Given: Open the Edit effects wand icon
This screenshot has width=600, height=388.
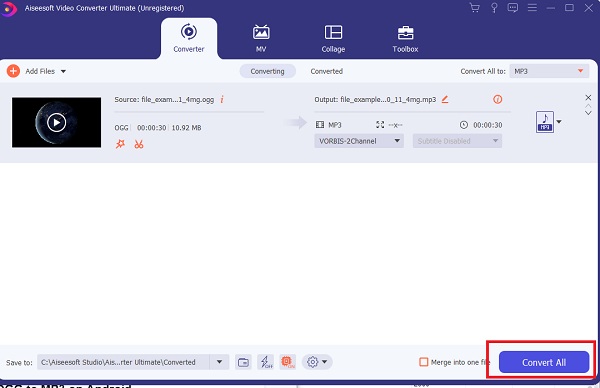Looking at the screenshot, I should coord(121,144).
